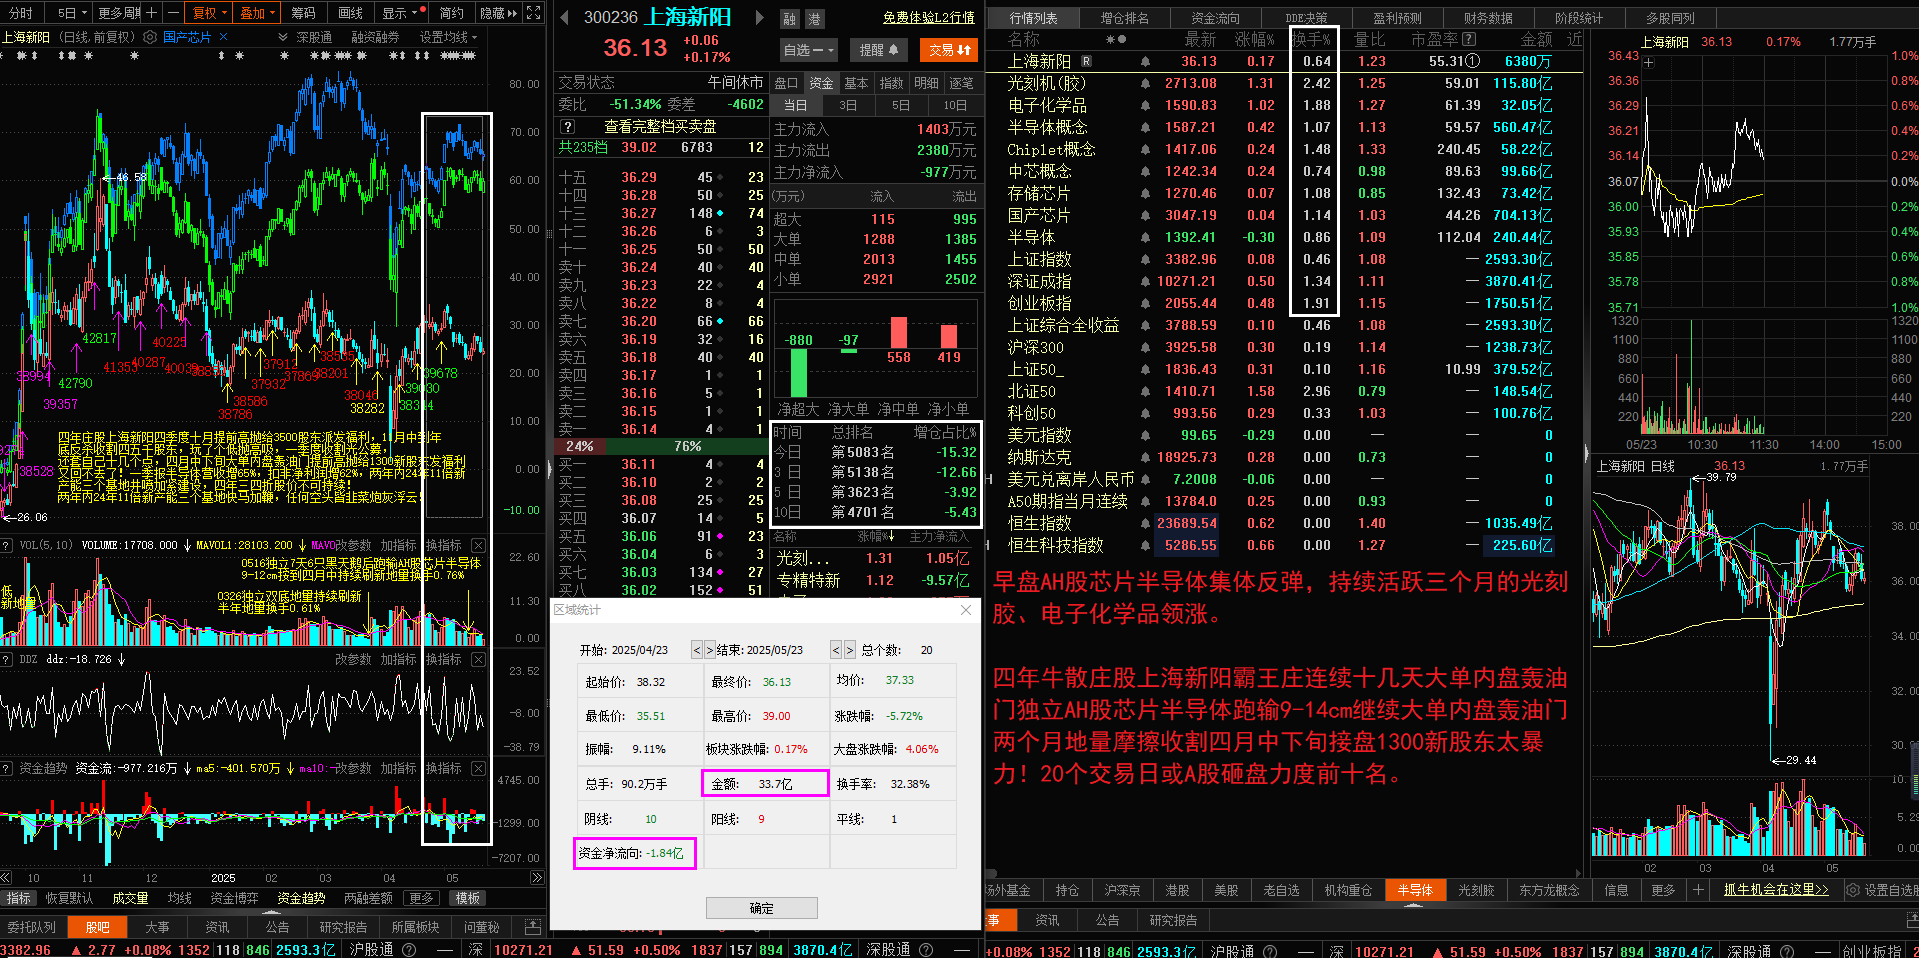
Task: Click 确定 in 区域统计 dialog
Action: point(761,908)
